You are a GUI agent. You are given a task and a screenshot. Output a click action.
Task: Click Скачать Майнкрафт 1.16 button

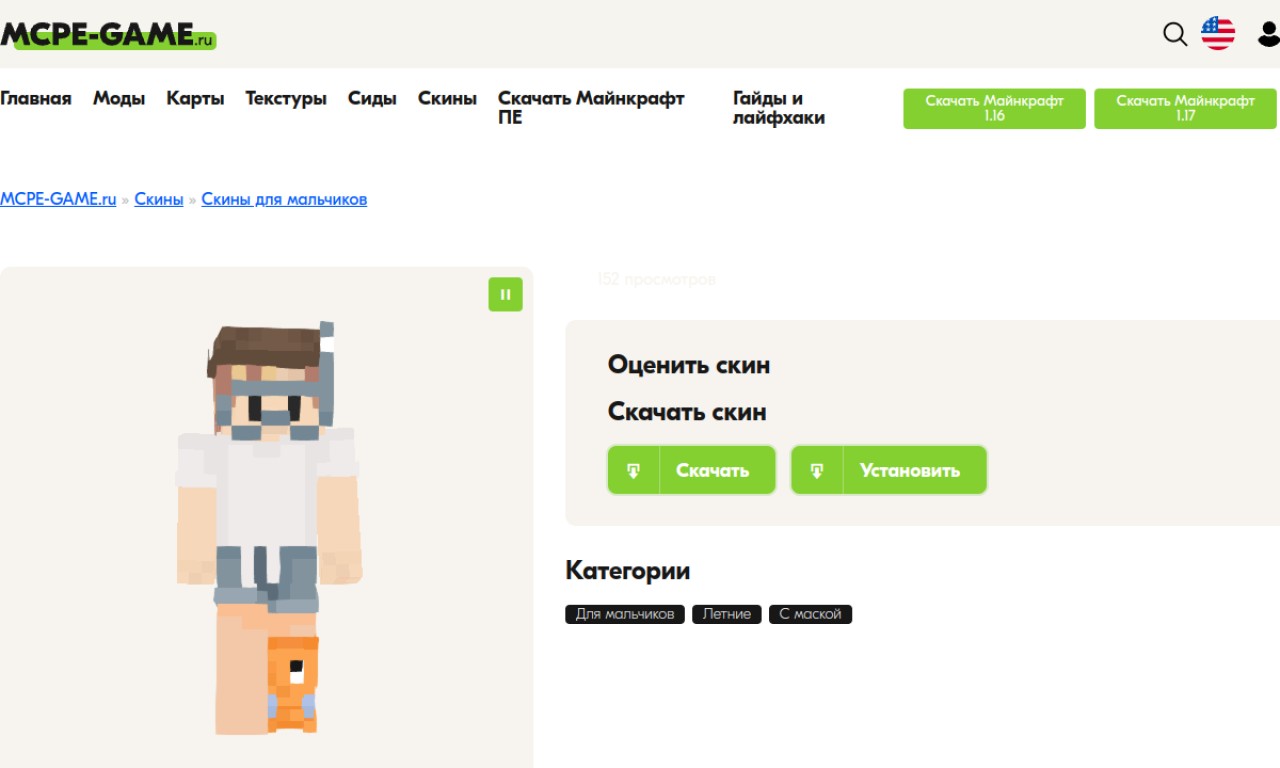click(x=994, y=109)
